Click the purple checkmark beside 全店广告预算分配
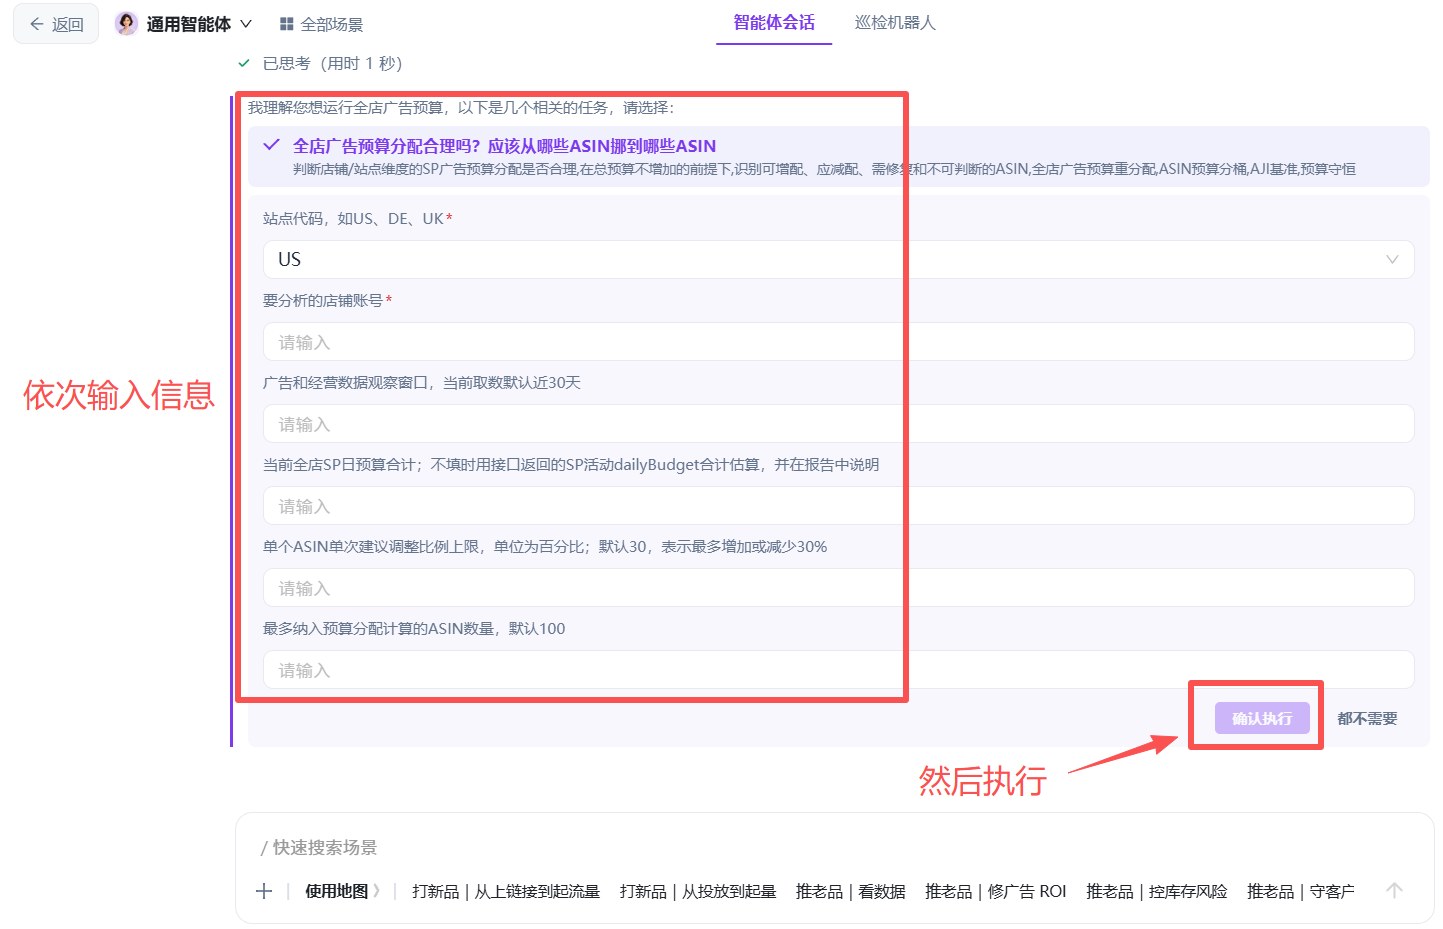This screenshot has width=1443, height=929. click(271, 145)
